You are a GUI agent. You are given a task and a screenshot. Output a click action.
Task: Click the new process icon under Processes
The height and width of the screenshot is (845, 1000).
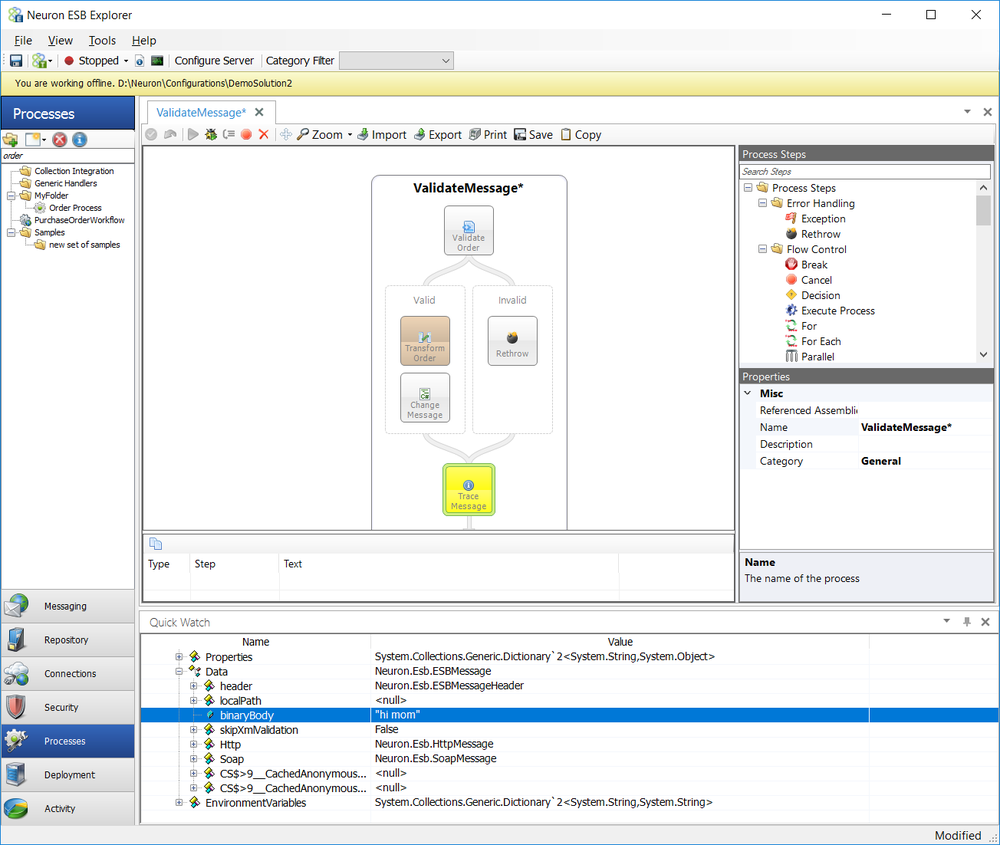[x=35, y=140]
